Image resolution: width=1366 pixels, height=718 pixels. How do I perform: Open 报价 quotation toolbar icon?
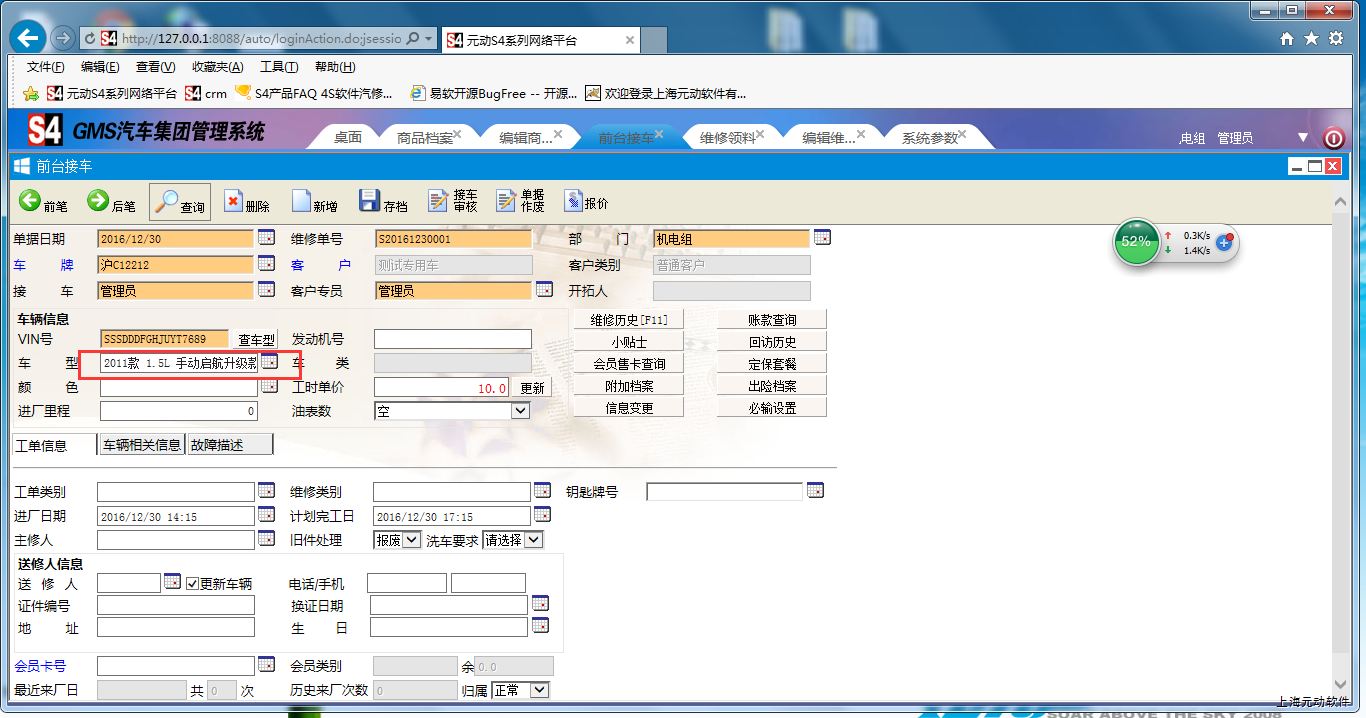(573, 202)
